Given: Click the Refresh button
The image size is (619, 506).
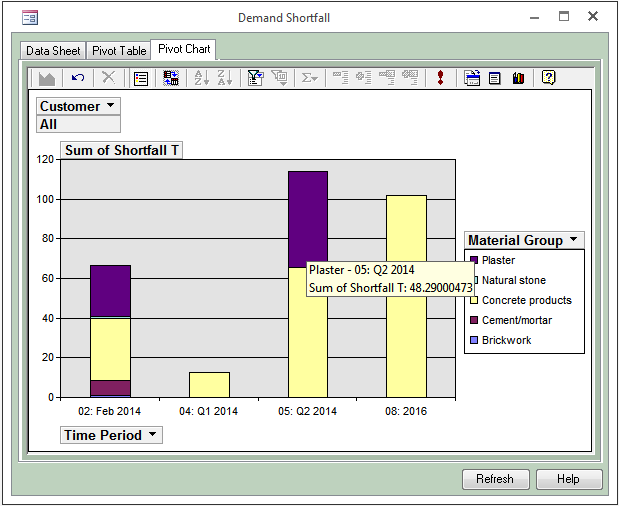Looking at the screenshot, I should point(495,479).
